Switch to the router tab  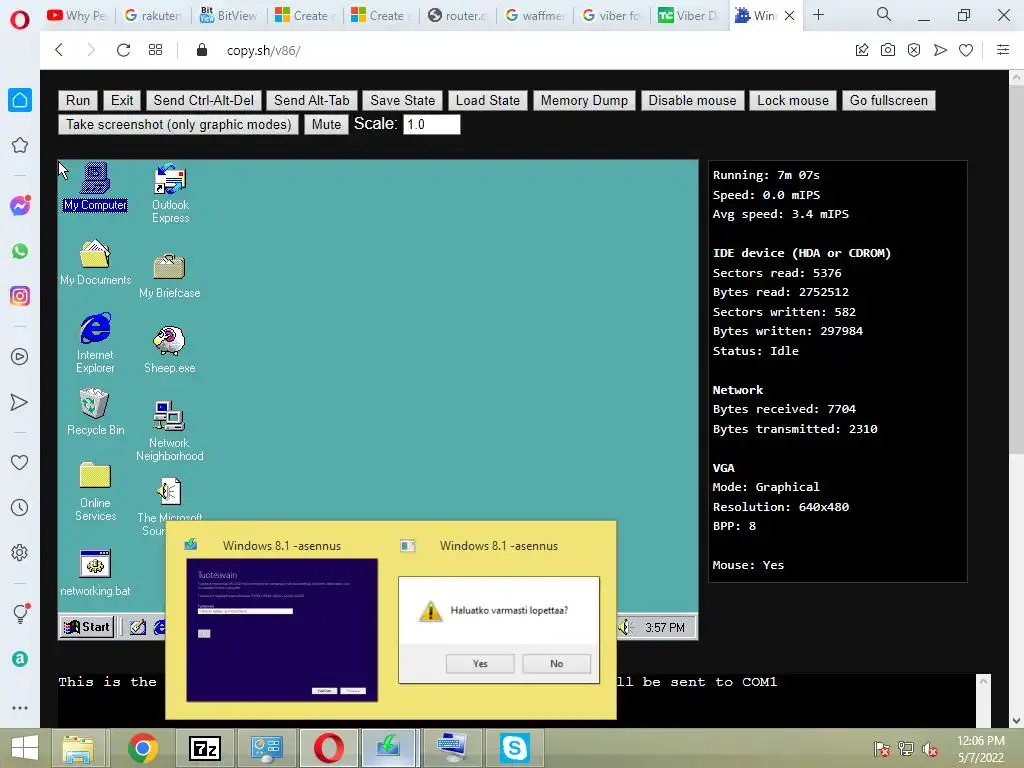pyautogui.click(x=458, y=15)
